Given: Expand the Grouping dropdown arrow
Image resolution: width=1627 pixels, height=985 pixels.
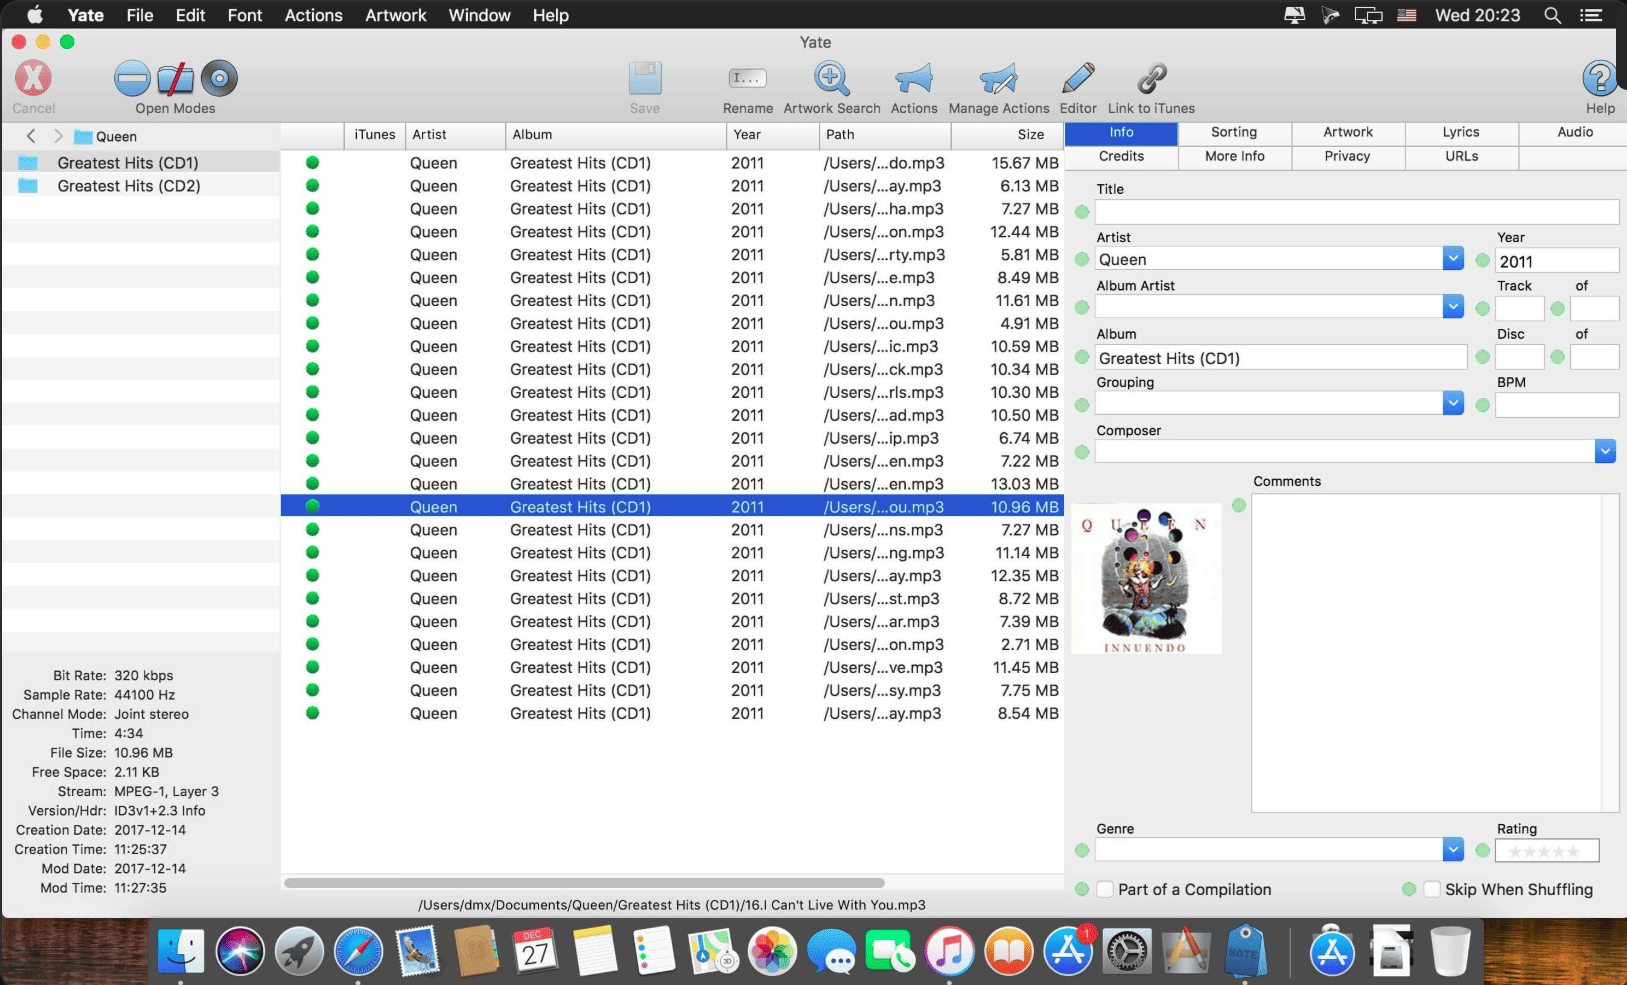Looking at the screenshot, I should click(x=1454, y=403).
